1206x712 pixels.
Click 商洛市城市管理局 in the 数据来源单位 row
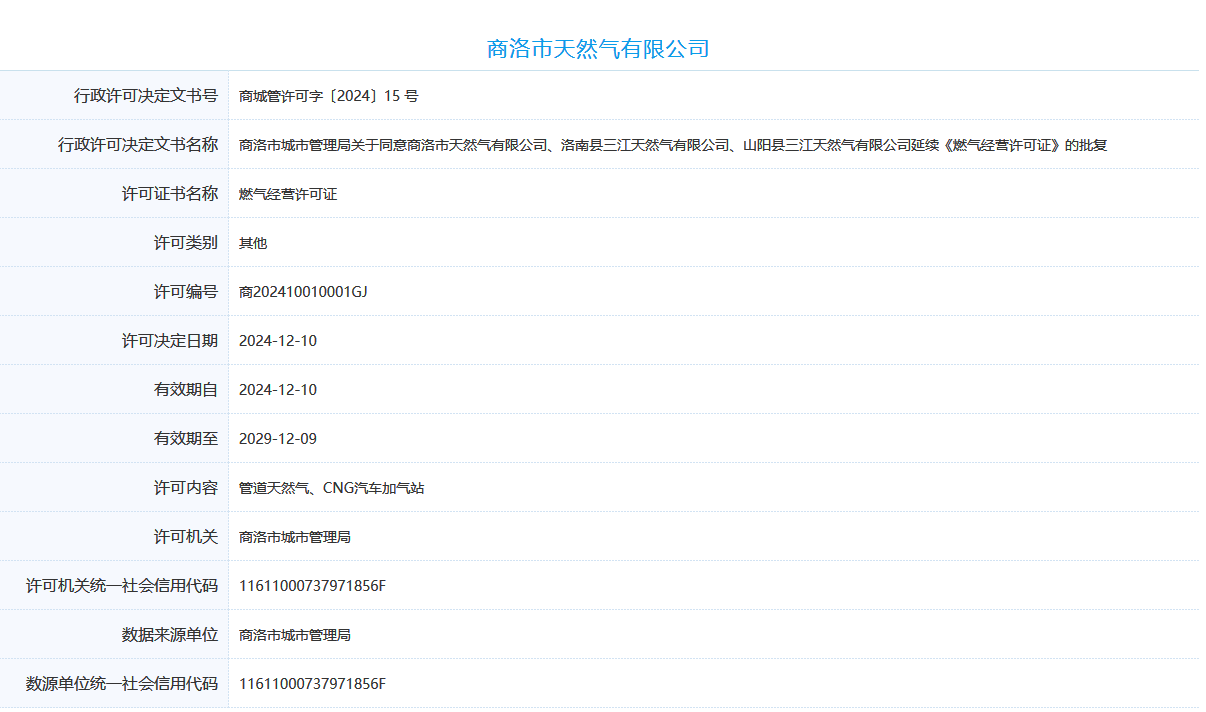[x=295, y=635]
